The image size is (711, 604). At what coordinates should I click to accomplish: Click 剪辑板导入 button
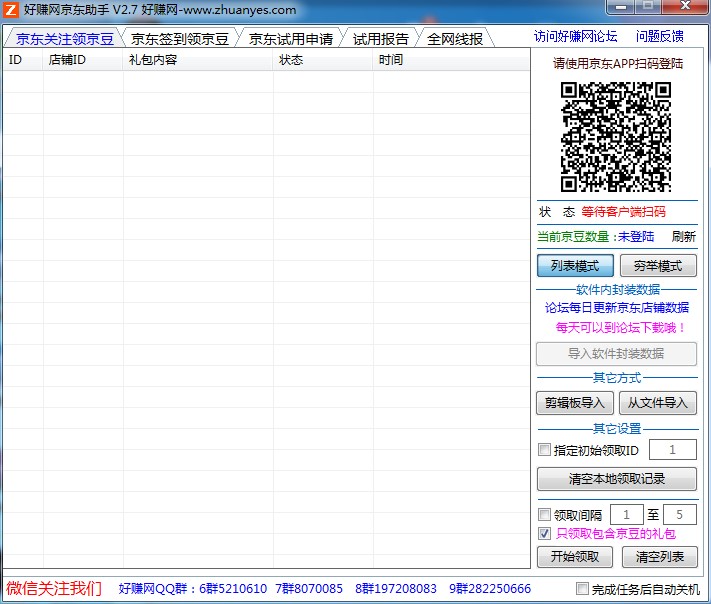575,403
